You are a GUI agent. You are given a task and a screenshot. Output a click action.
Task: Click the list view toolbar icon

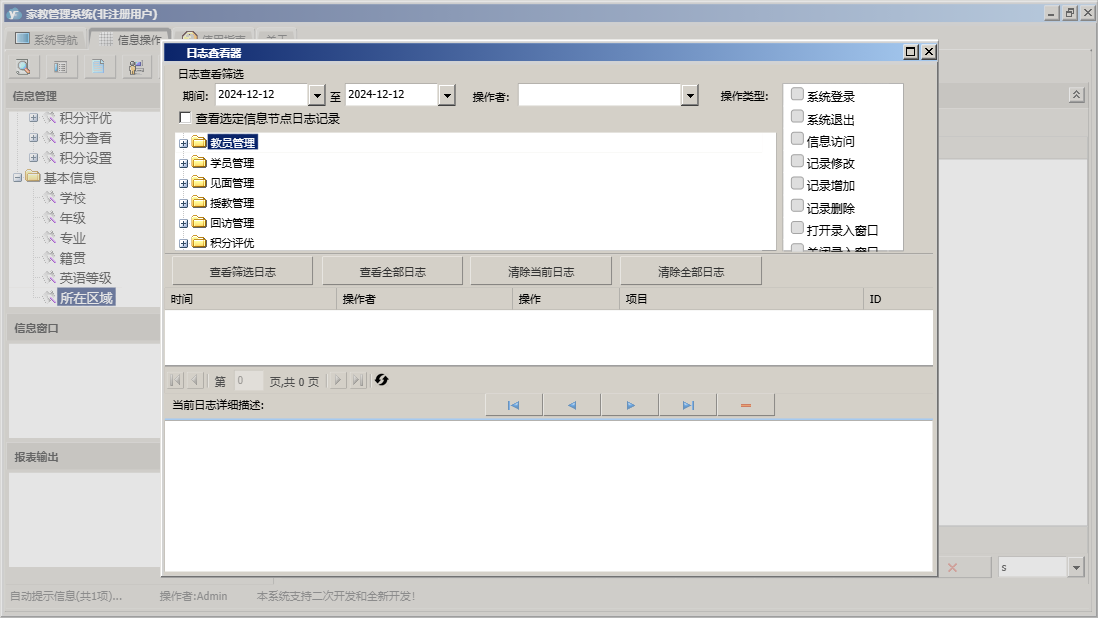[x=61, y=67]
